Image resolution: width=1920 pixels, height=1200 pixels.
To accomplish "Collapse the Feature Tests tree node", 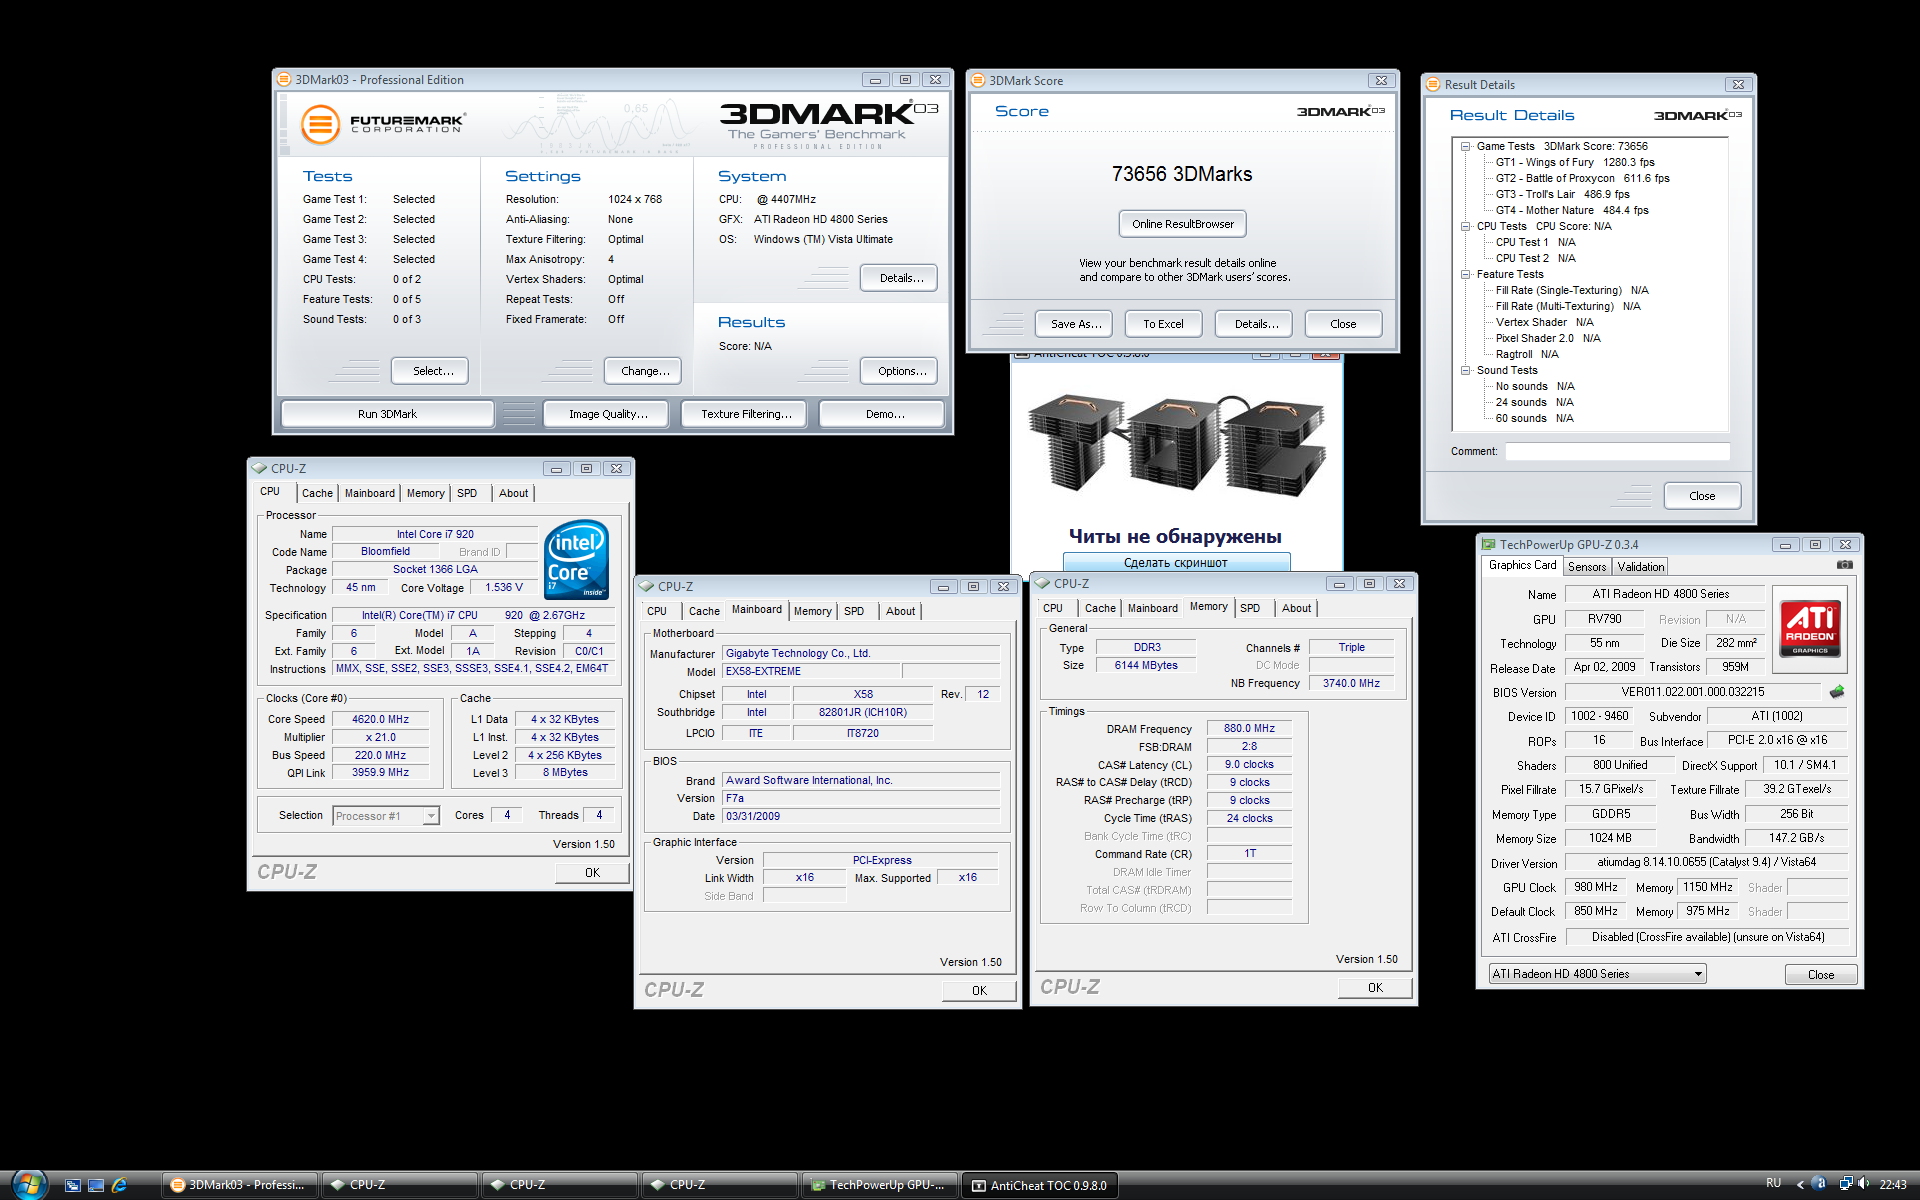I will click(x=1466, y=274).
